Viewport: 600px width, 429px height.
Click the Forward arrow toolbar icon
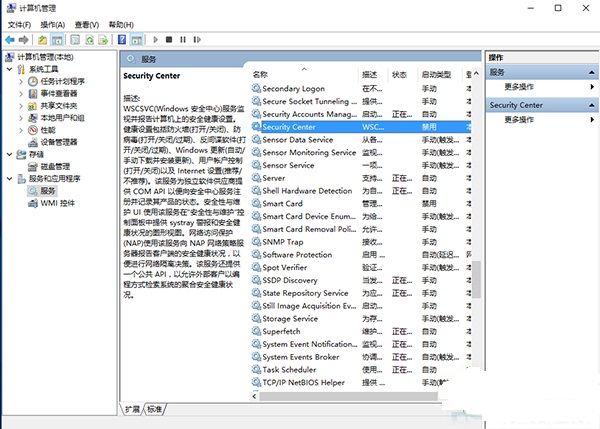(x=24, y=39)
